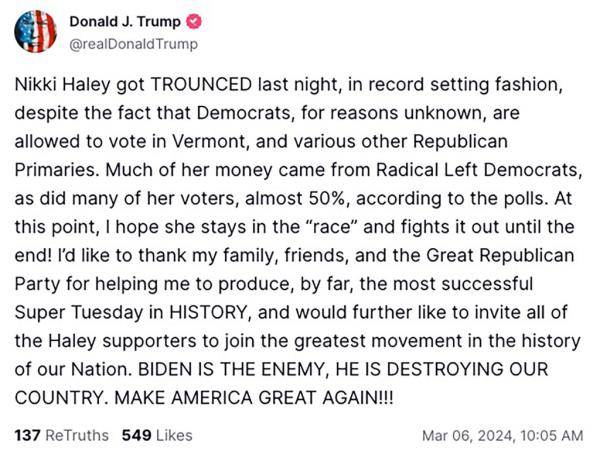600x458 pixels.
Task: Open the Mar 06, 2024 timestamp
Action: pyautogui.click(x=502, y=436)
